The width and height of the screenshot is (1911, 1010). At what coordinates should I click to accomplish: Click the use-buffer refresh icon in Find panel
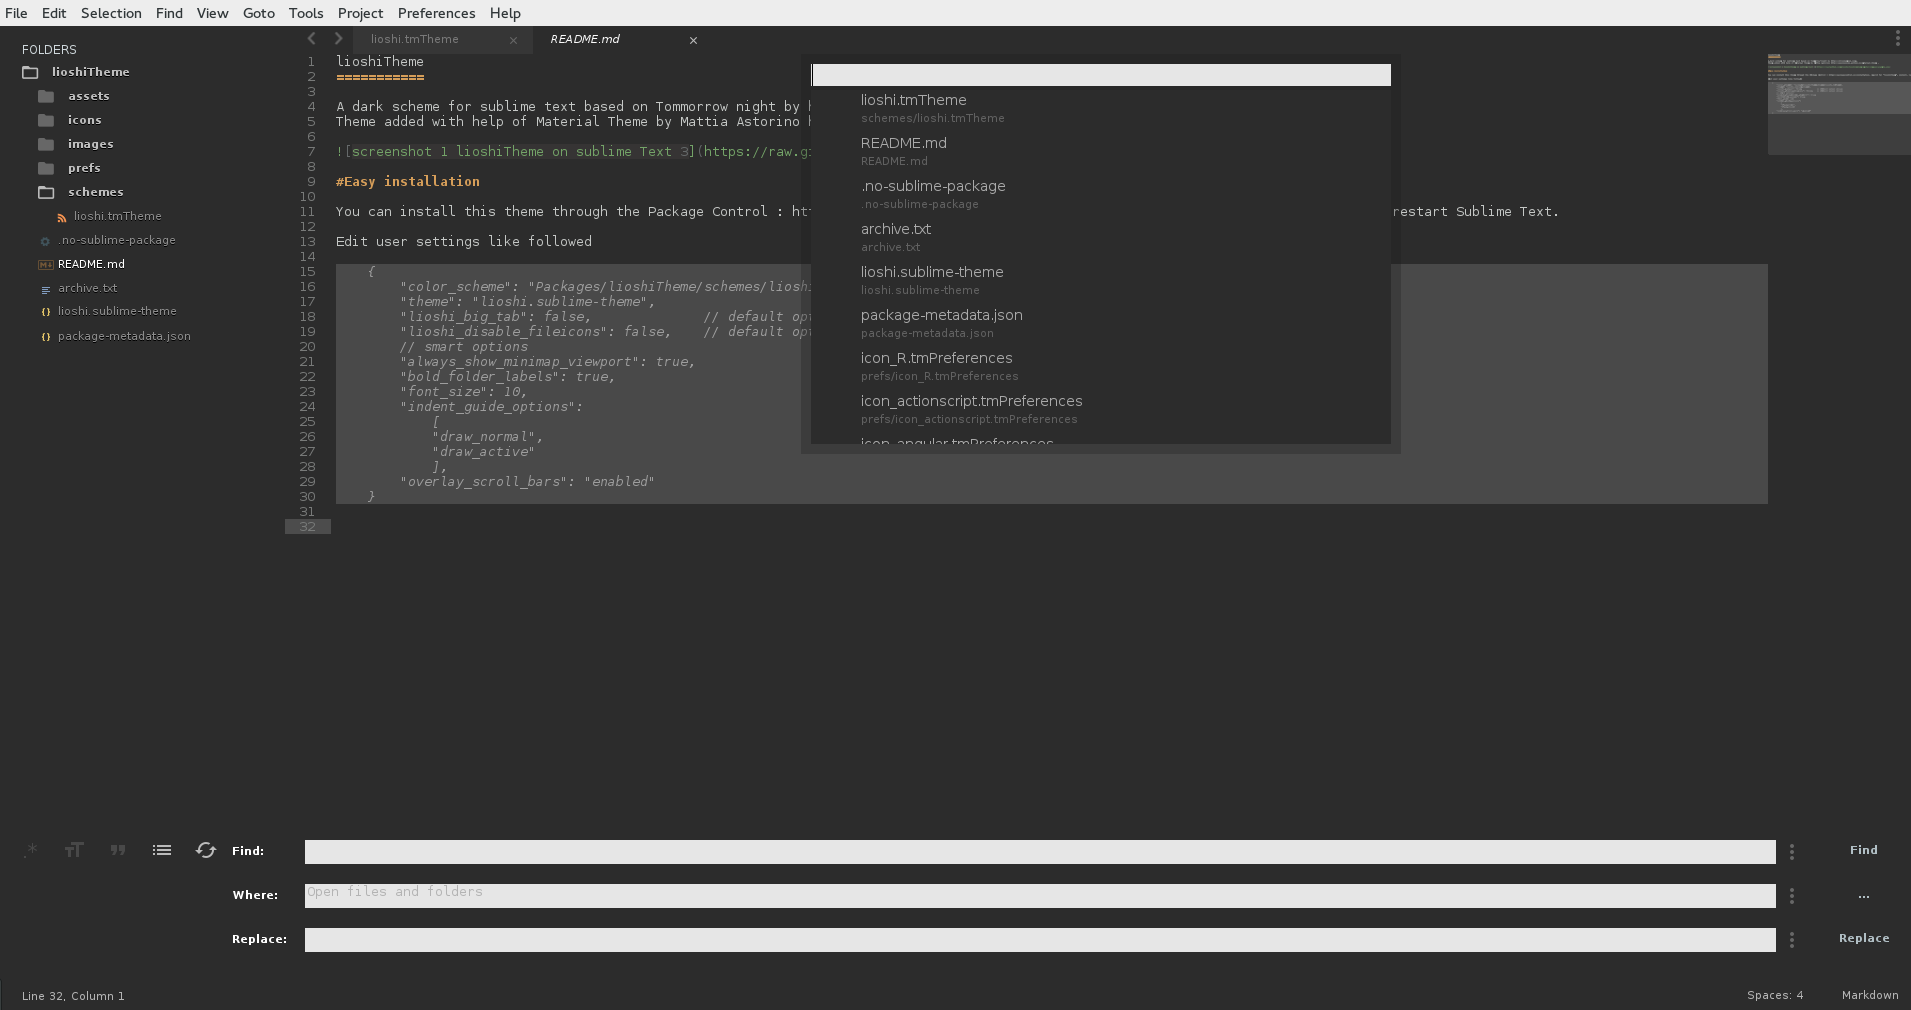pyautogui.click(x=206, y=851)
